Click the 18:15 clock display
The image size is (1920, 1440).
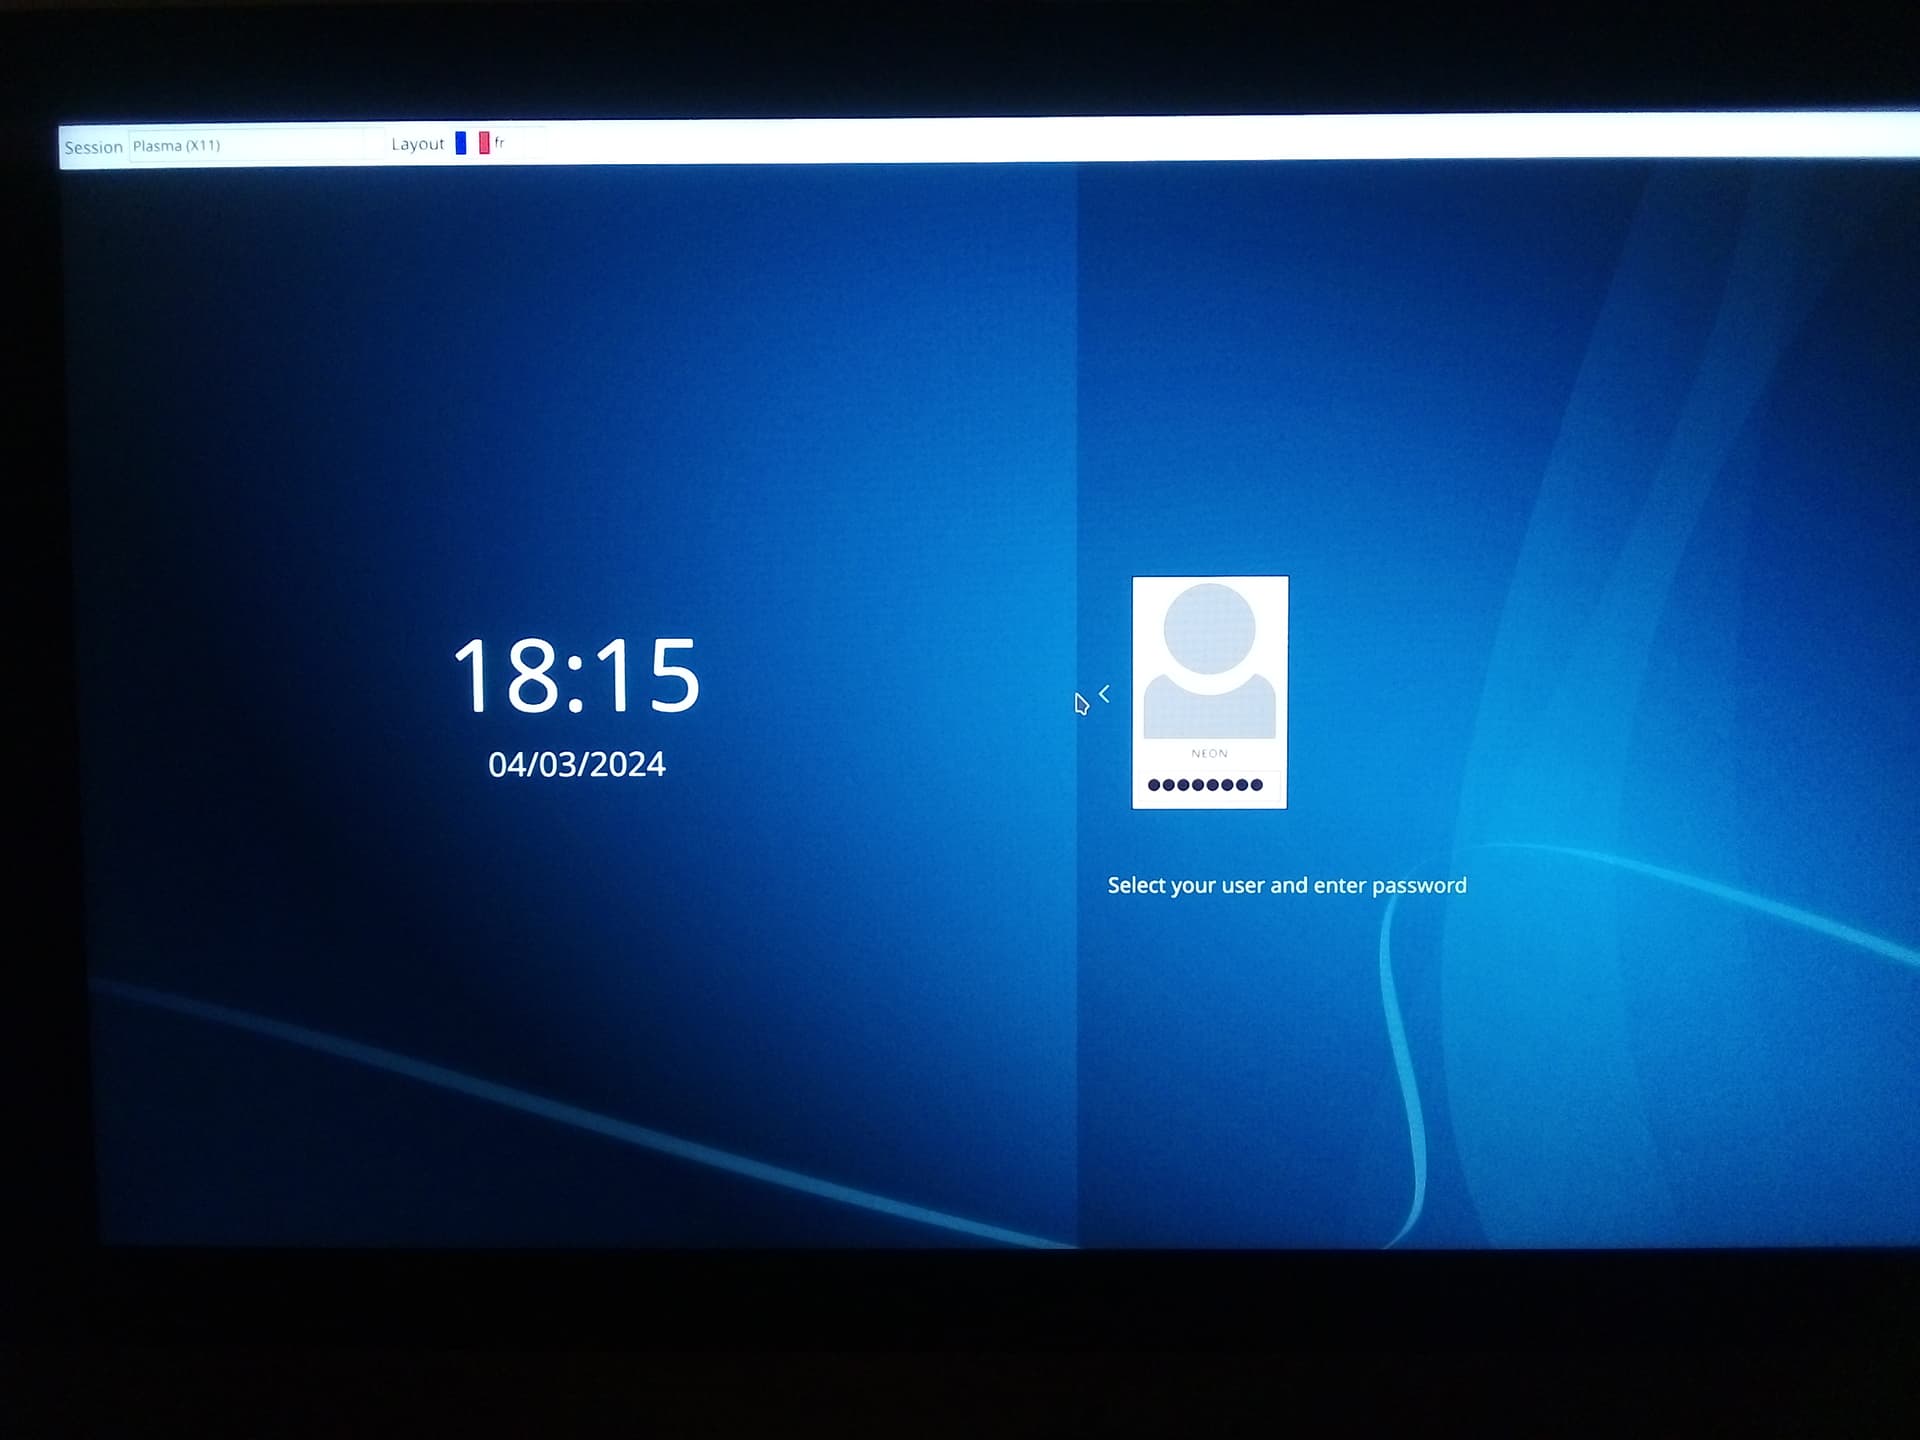[576, 675]
